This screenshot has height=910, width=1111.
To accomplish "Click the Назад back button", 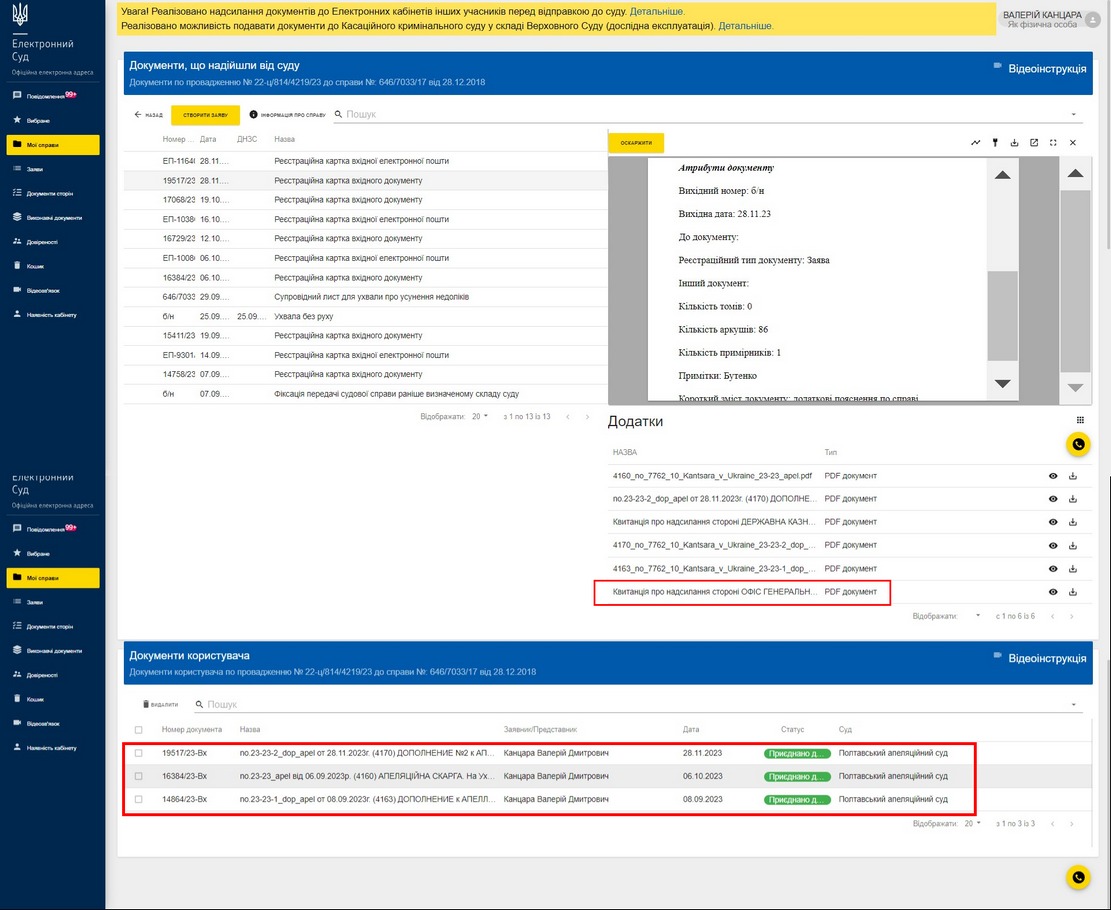I will click(148, 115).
